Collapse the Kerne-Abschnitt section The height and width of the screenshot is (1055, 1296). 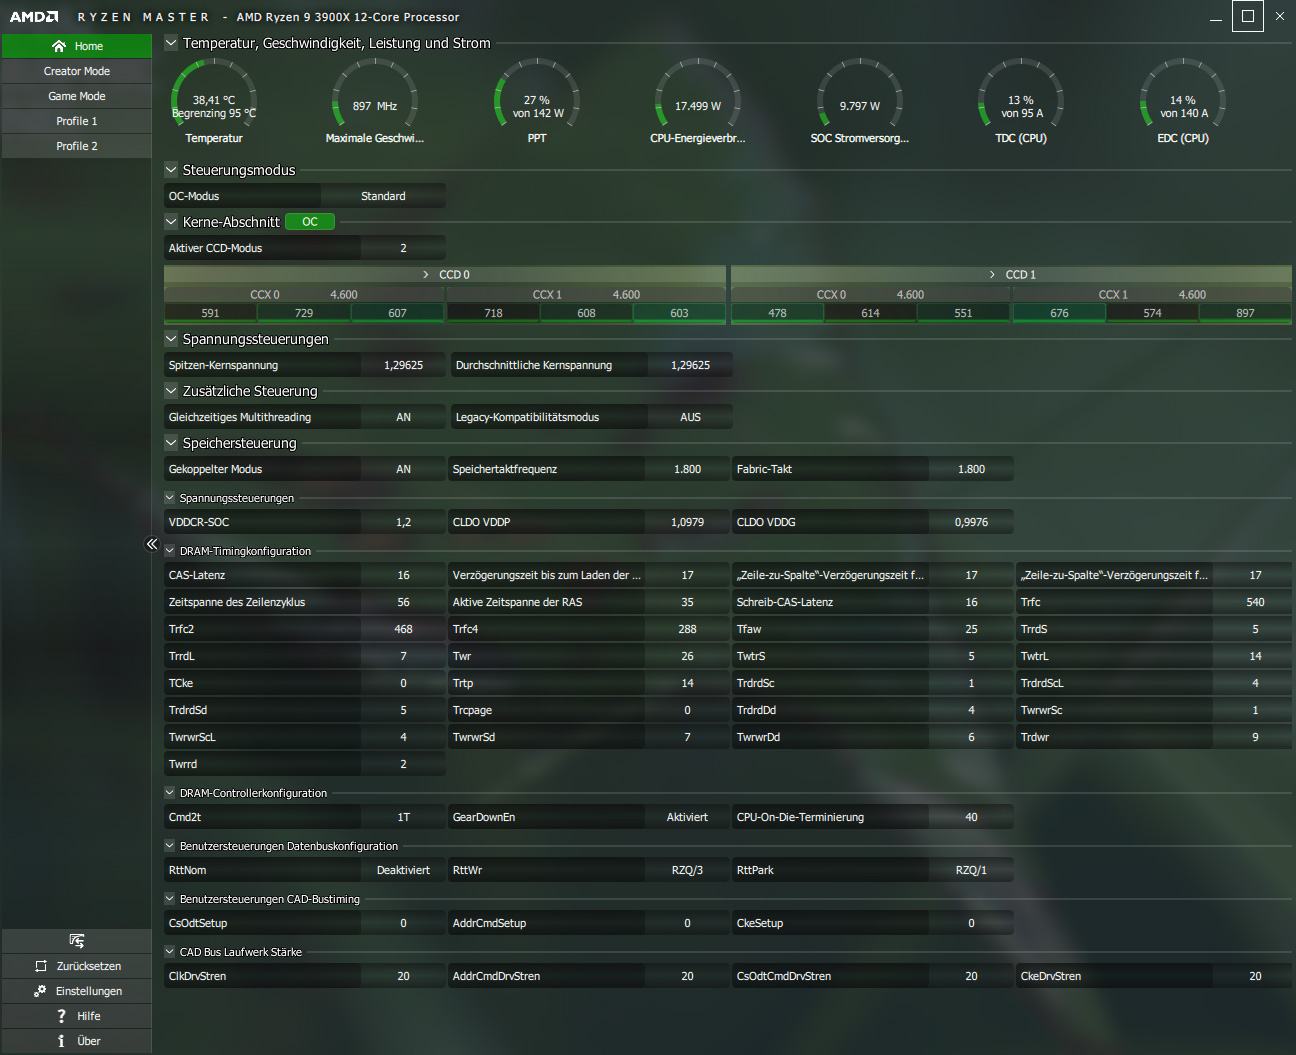pyautogui.click(x=171, y=222)
